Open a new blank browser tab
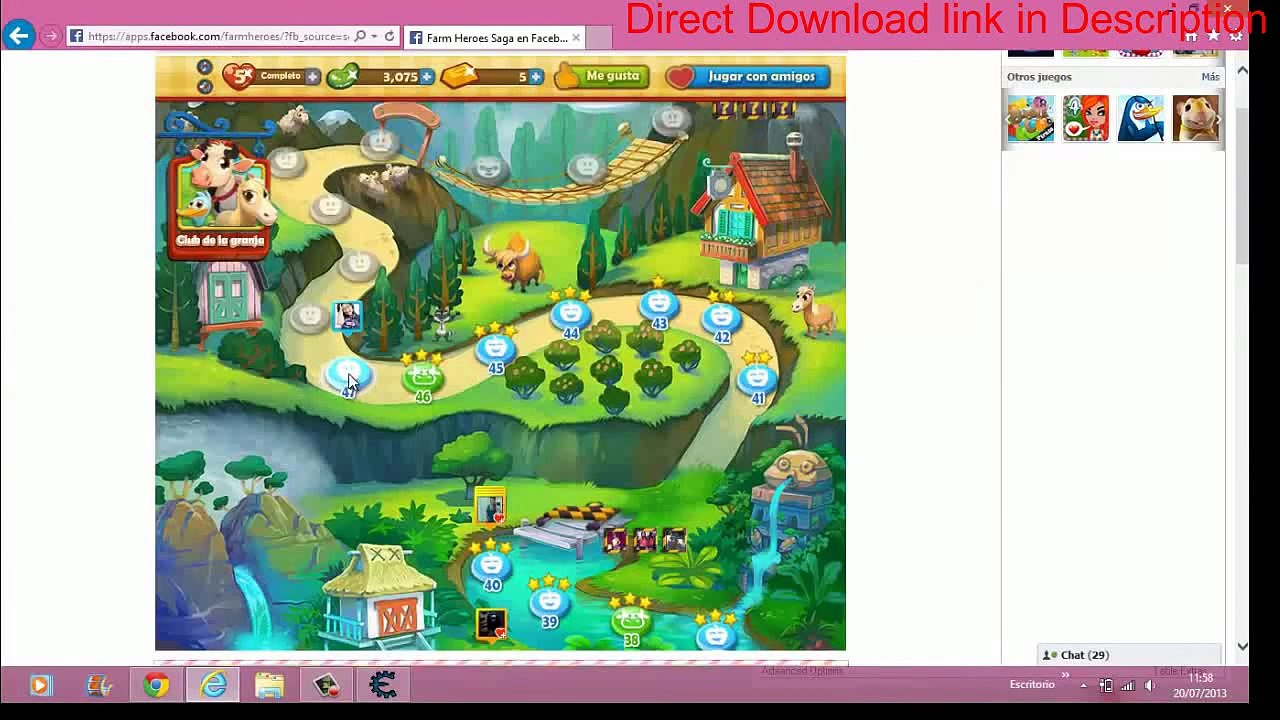This screenshot has height=720, width=1280. pos(598,38)
